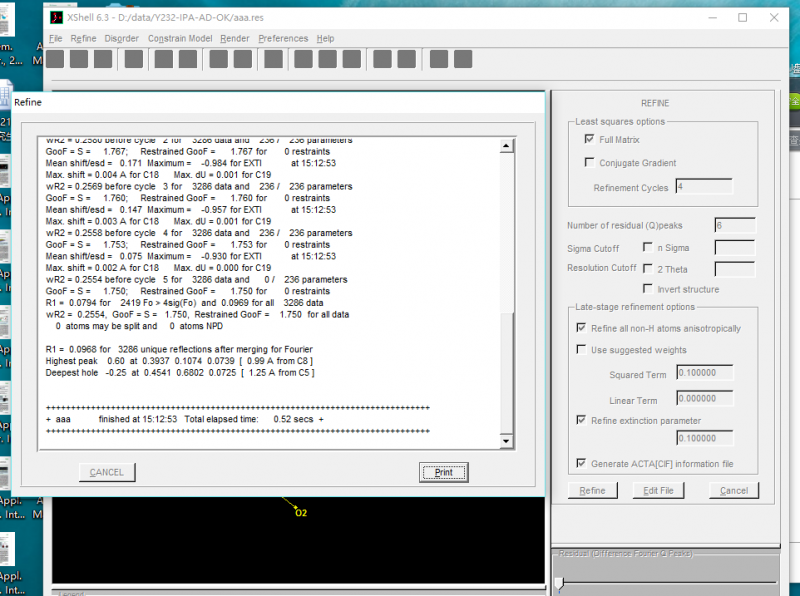Viewport: 800px width, 596px height.
Task: Click the Squared Term field
Action: (x=705, y=373)
